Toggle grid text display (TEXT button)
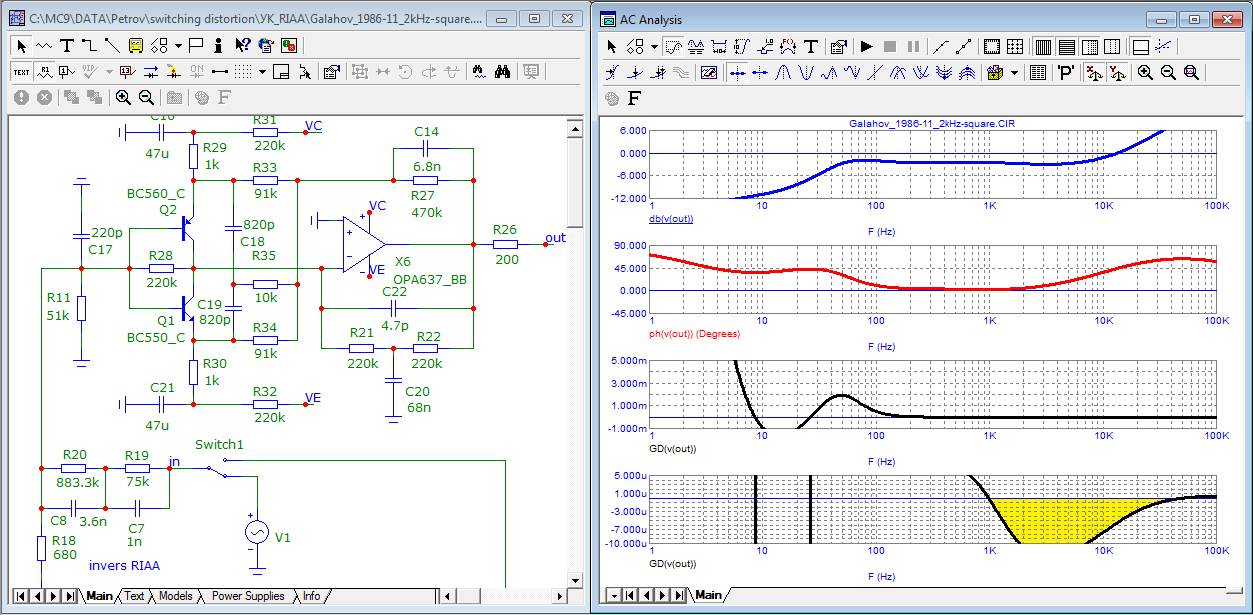This screenshot has width=1253, height=615. coord(21,71)
